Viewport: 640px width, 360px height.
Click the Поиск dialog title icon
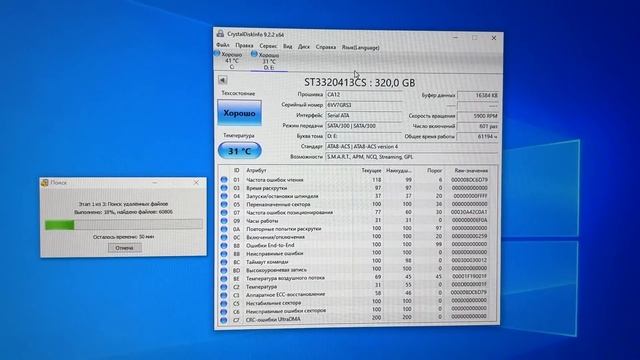tap(45, 183)
